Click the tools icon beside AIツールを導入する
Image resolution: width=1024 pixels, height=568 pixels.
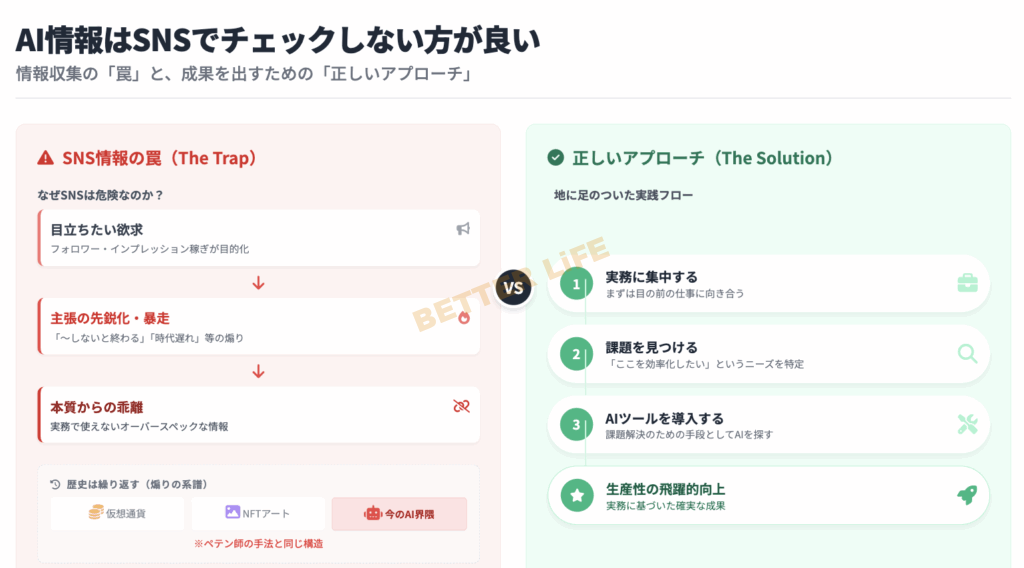pyautogui.click(x=967, y=424)
